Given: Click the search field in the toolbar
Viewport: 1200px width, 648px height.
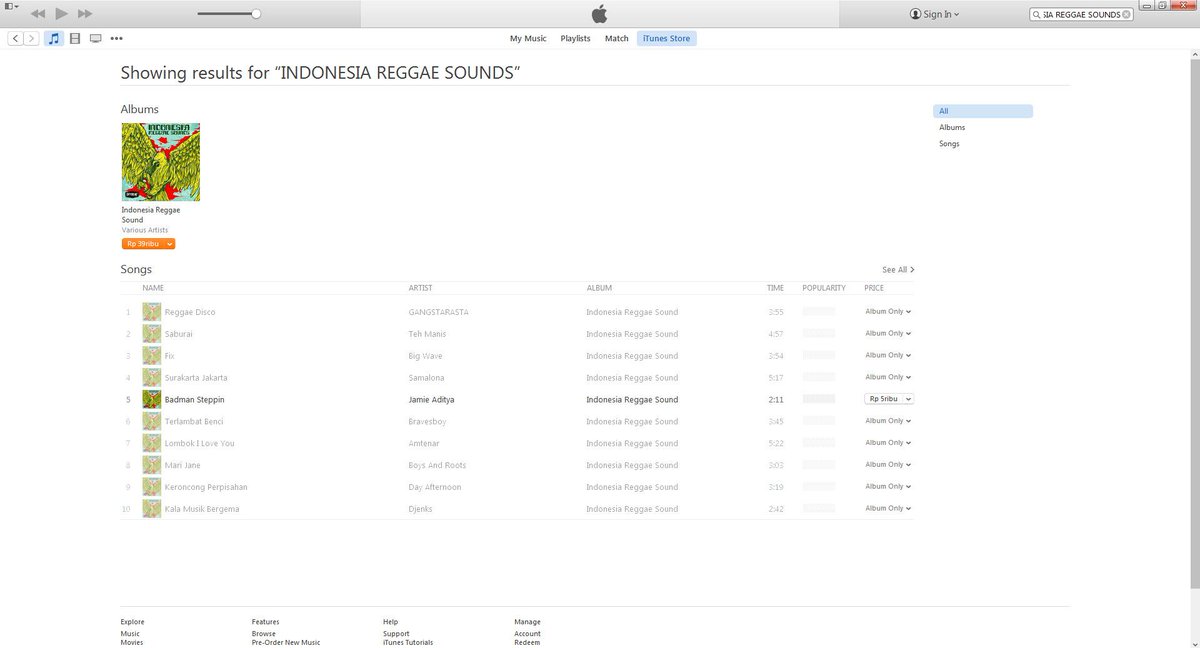Looking at the screenshot, I should pyautogui.click(x=1082, y=14).
